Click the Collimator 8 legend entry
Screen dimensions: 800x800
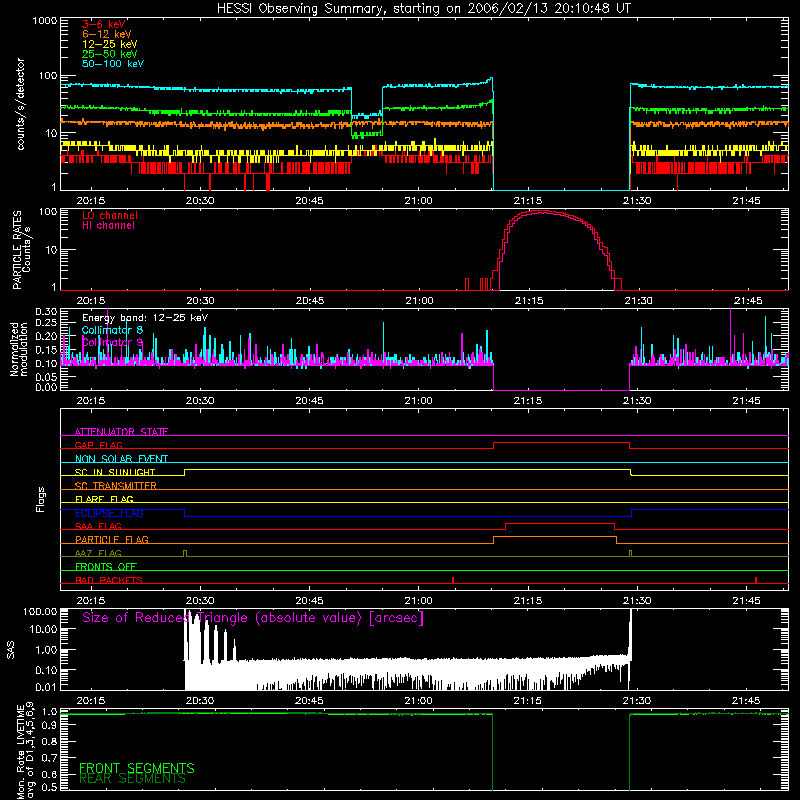point(112,330)
